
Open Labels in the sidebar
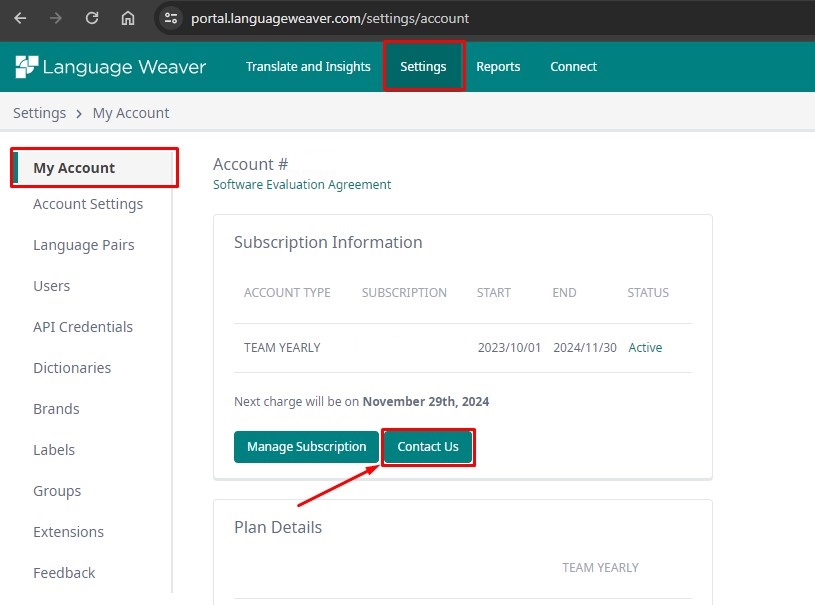click(x=54, y=450)
